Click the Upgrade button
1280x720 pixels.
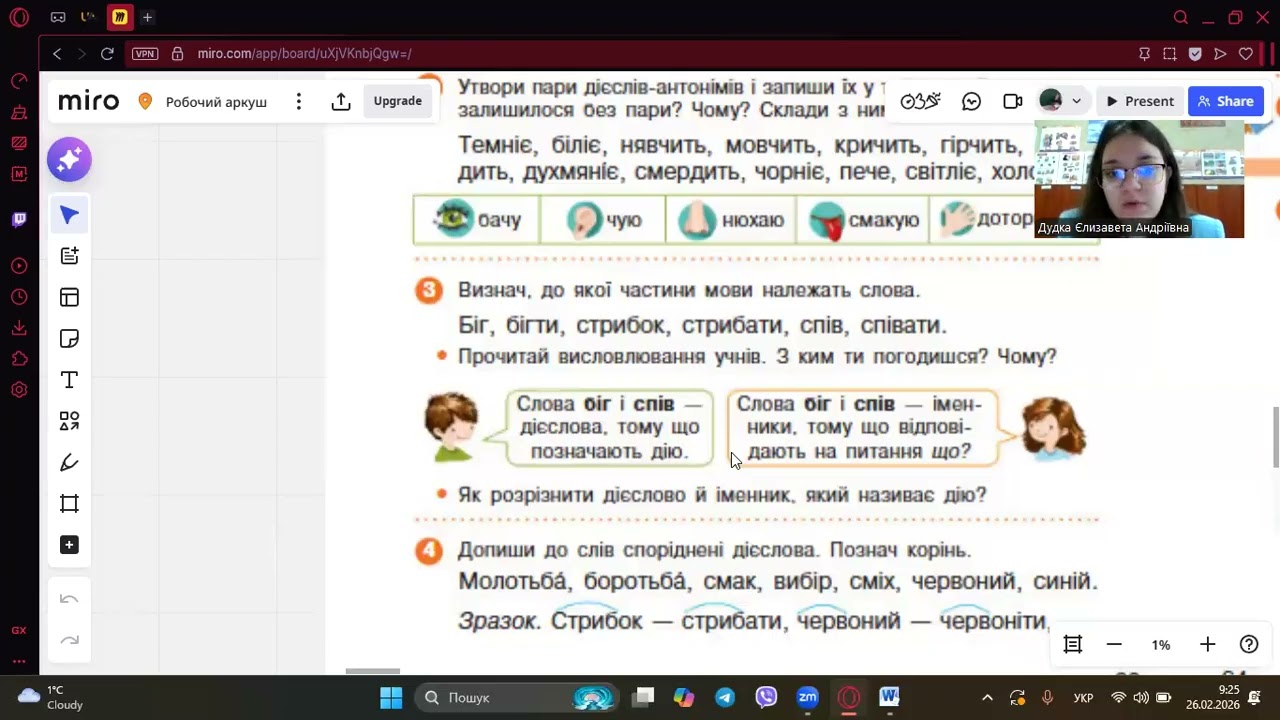398,101
